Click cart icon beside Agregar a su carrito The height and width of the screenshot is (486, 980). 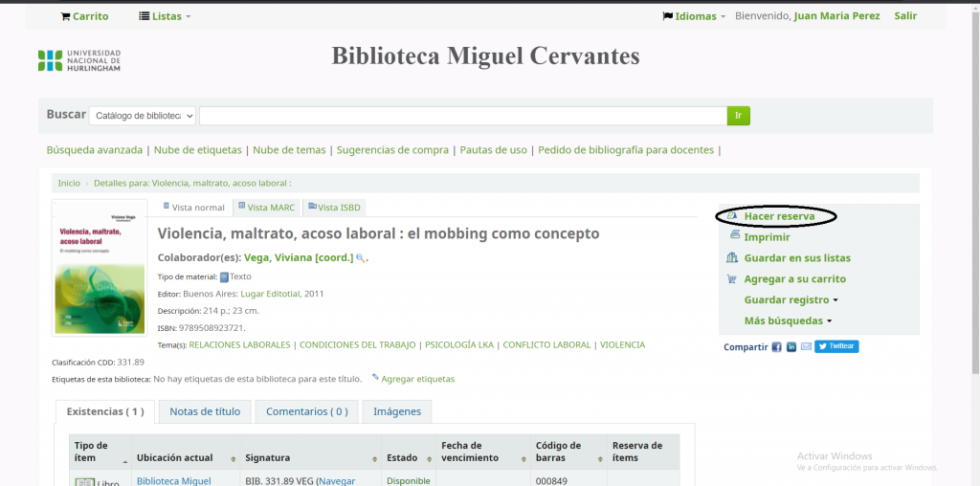click(732, 279)
